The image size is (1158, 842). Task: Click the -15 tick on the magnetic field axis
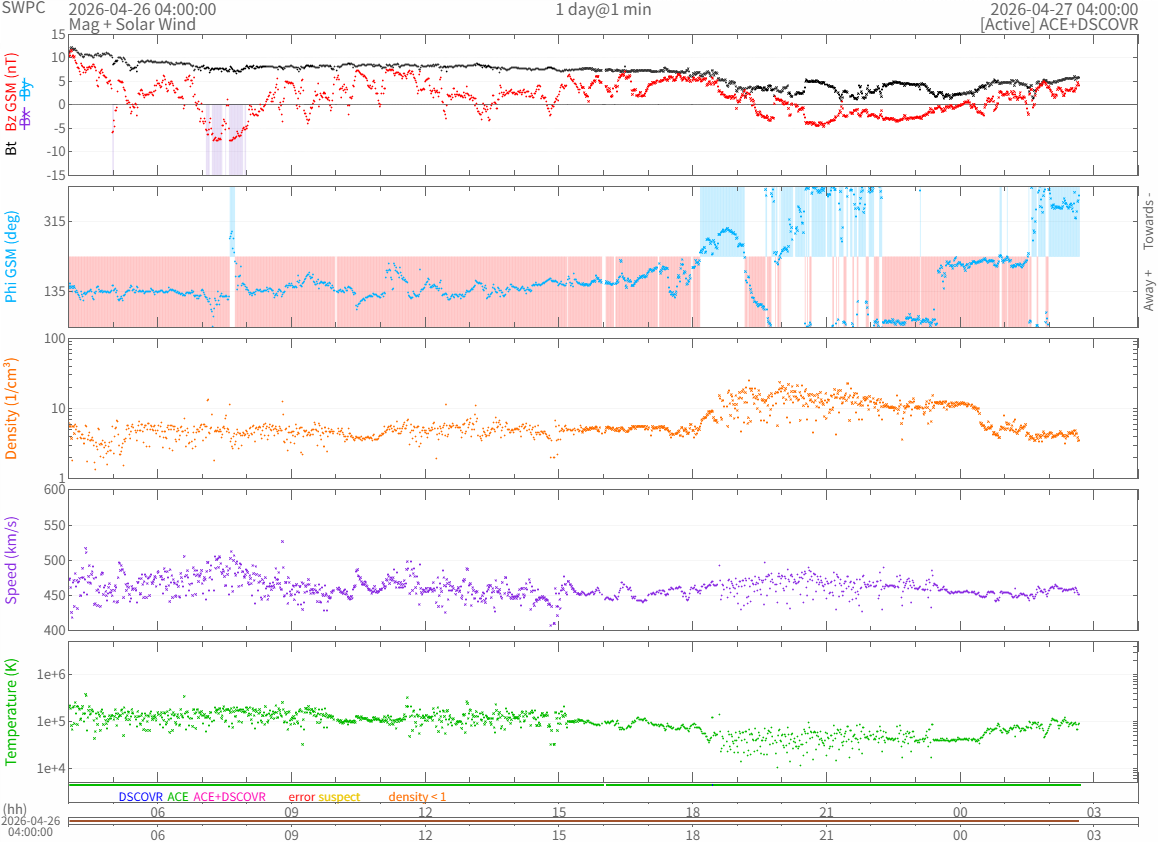(x=56, y=175)
